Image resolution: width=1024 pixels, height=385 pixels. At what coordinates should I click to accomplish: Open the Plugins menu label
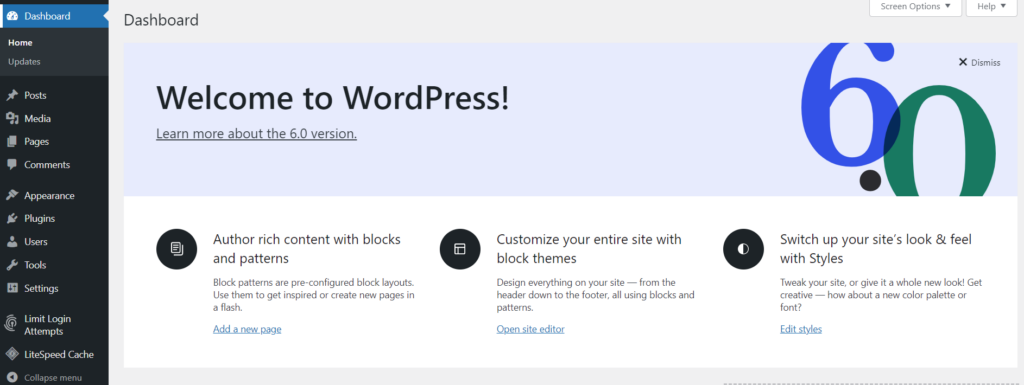click(40, 219)
